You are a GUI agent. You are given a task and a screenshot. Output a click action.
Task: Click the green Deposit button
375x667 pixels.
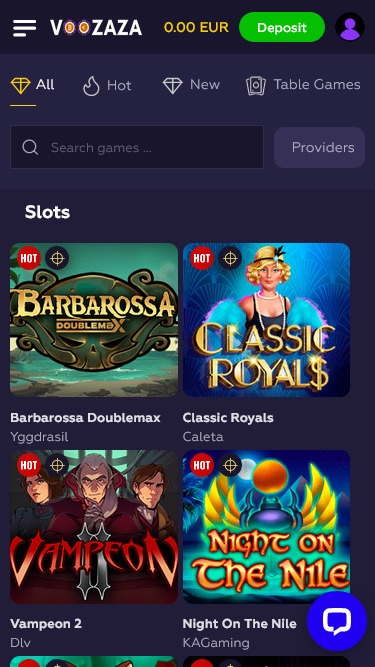pyautogui.click(x=282, y=27)
